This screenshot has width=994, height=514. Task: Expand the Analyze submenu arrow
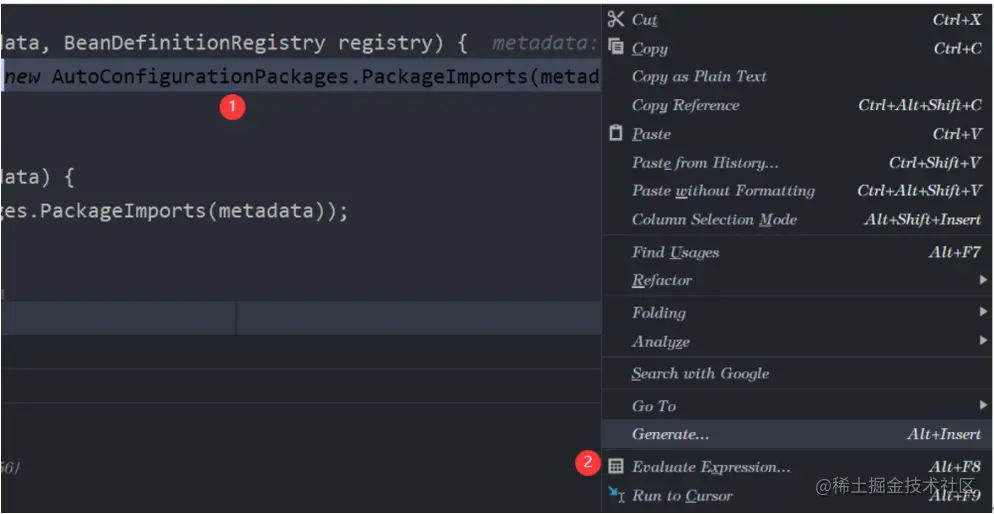[983, 341]
